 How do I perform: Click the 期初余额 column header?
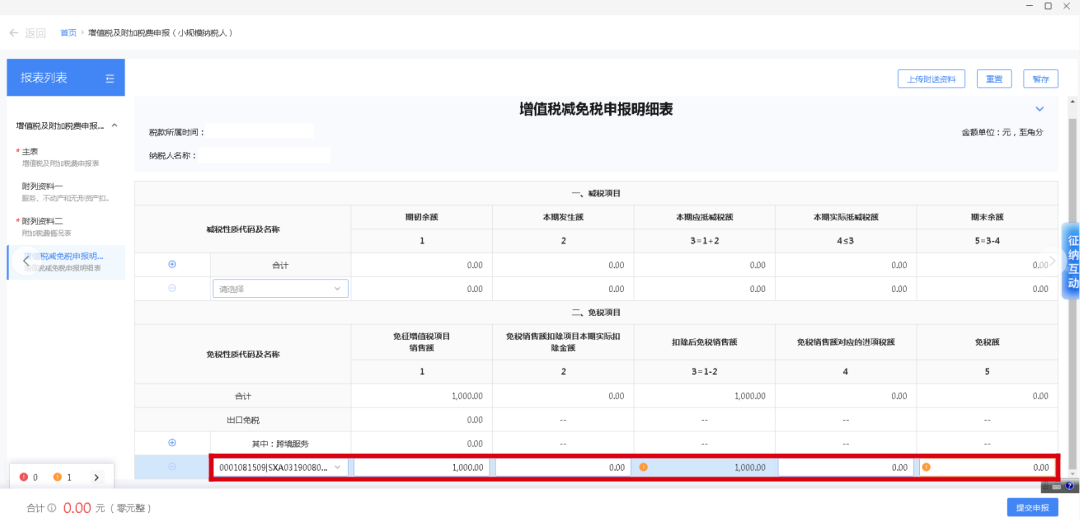[x=422, y=216]
